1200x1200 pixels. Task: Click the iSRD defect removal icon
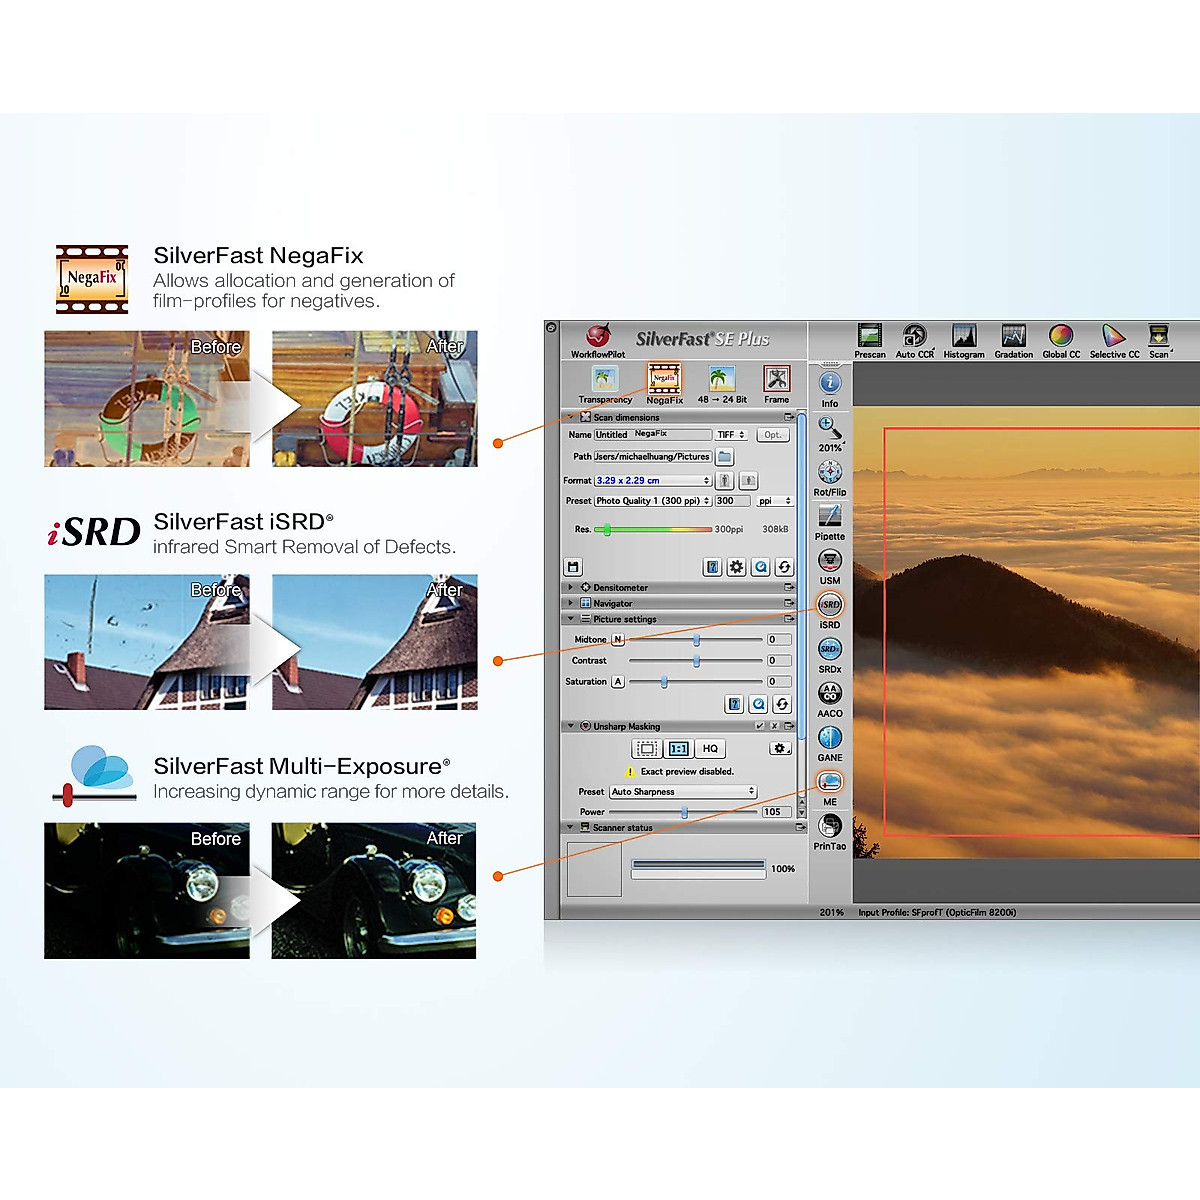coord(830,605)
